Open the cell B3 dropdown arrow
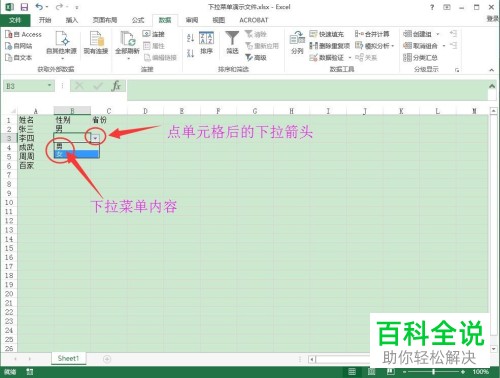 coord(95,138)
